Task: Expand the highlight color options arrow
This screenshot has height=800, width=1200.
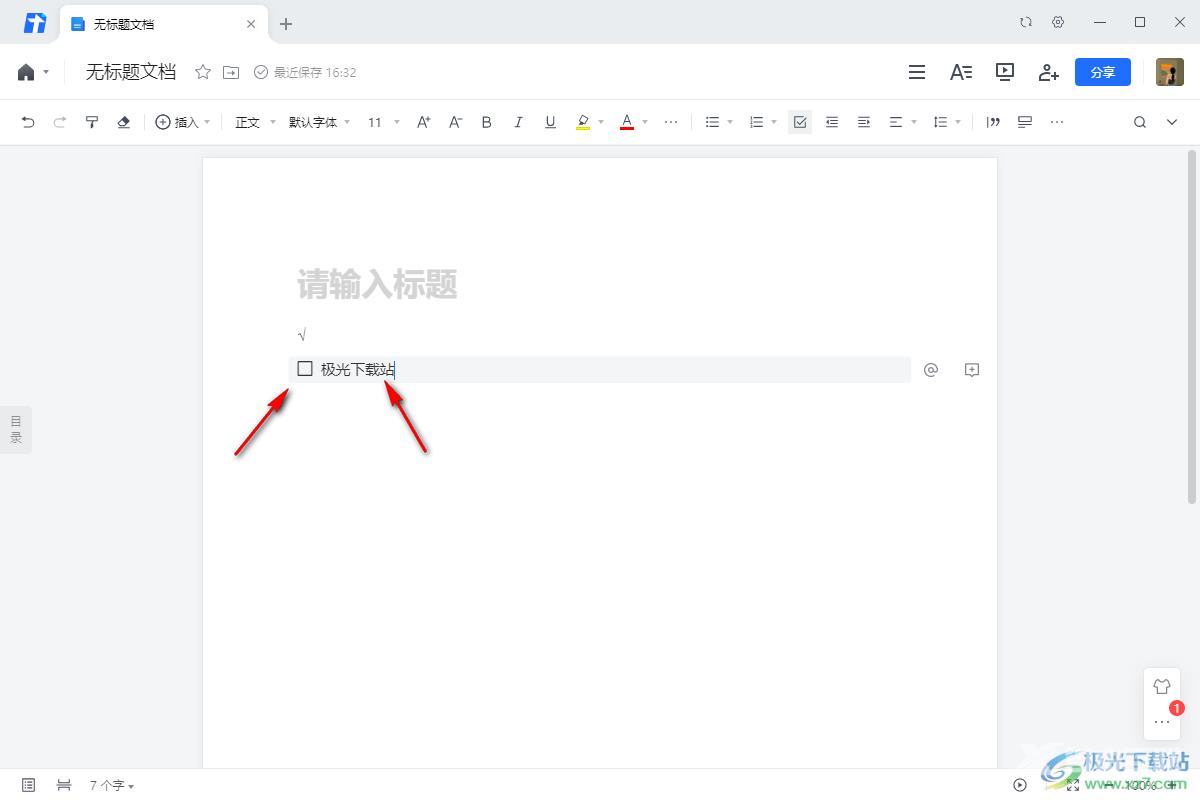Action: coord(601,122)
